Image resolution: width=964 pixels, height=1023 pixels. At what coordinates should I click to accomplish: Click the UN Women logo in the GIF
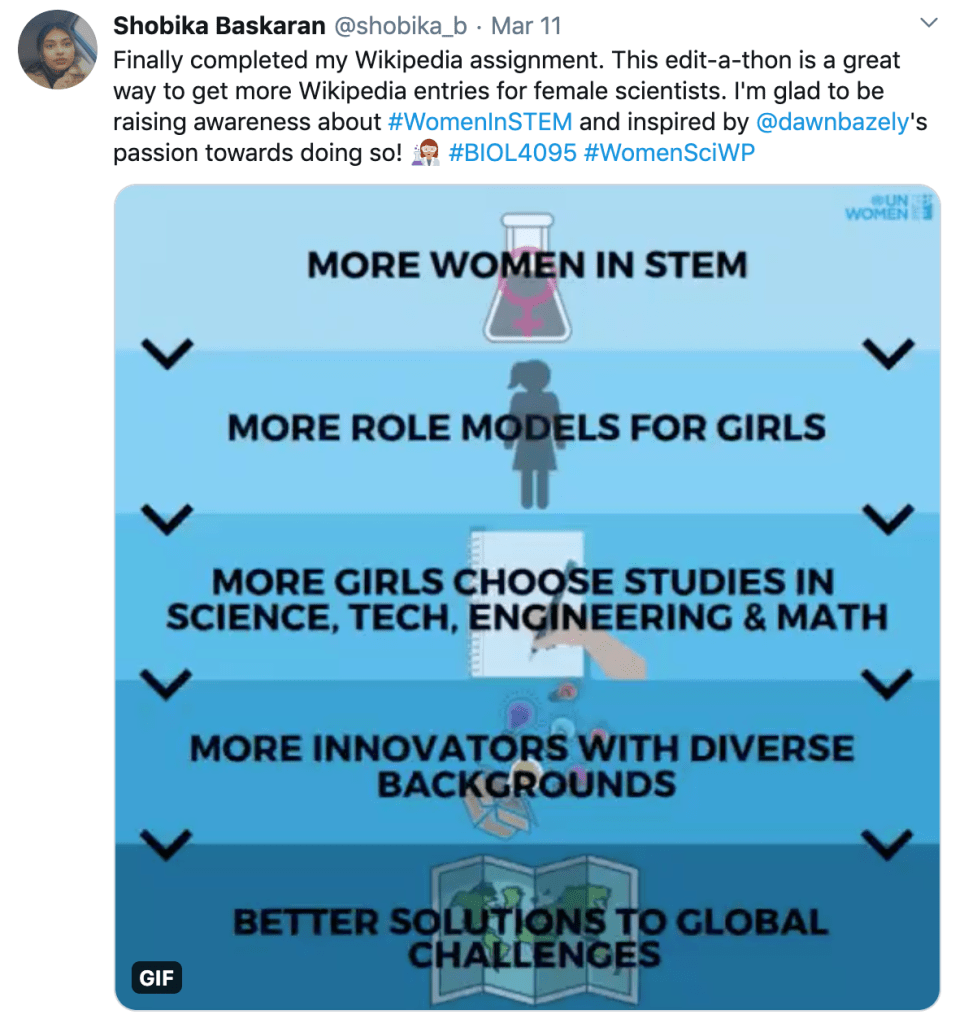[x=888, y=207]
